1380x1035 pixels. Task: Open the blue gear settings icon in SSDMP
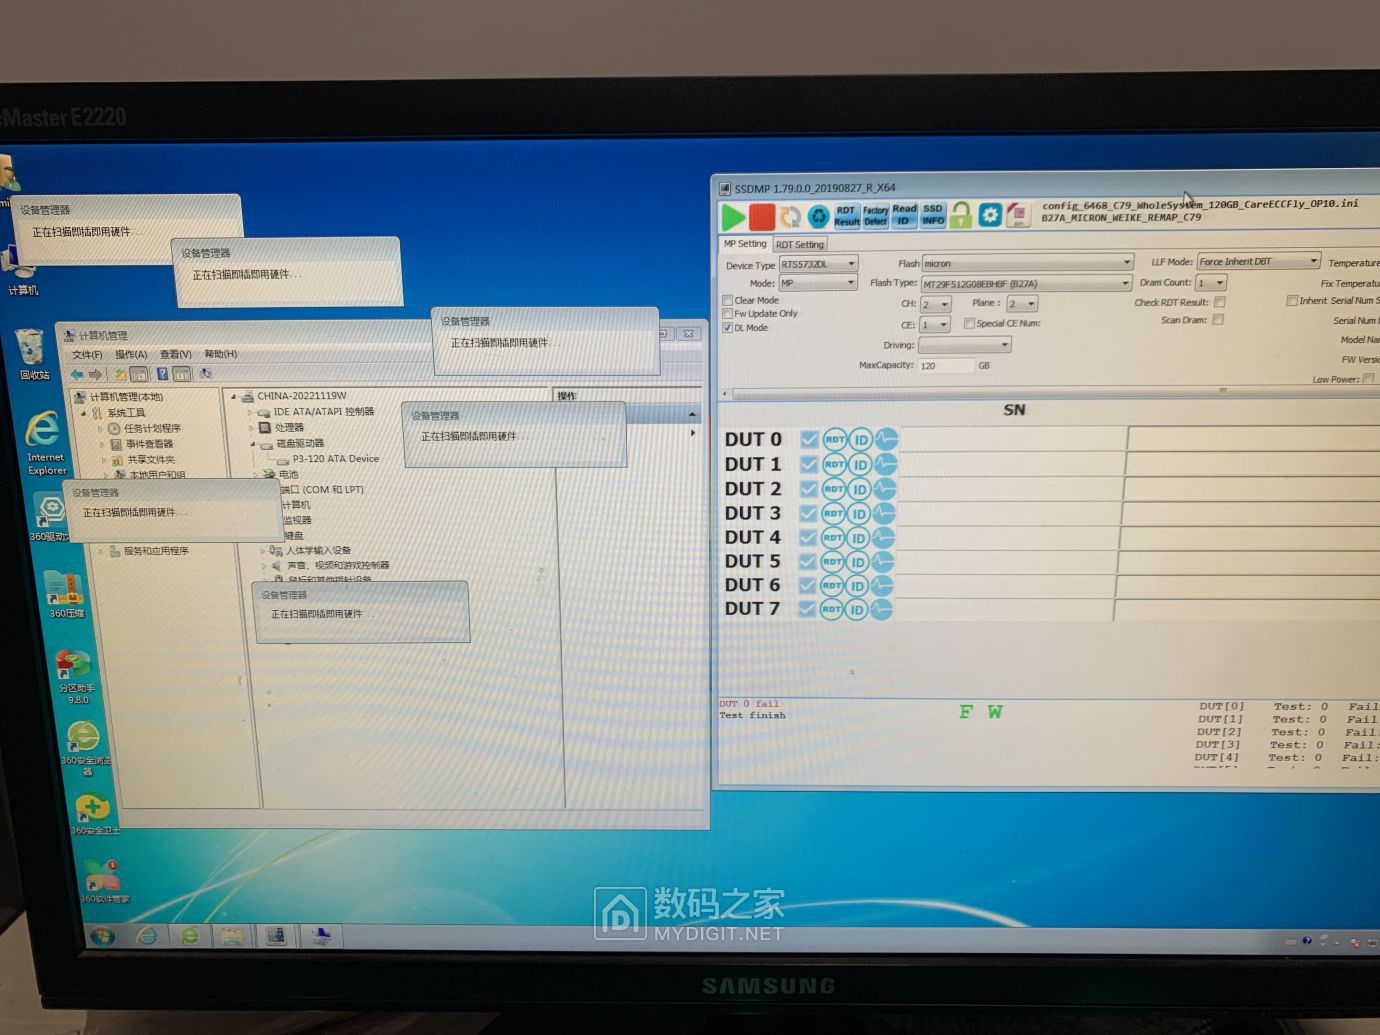coord(989,214)
